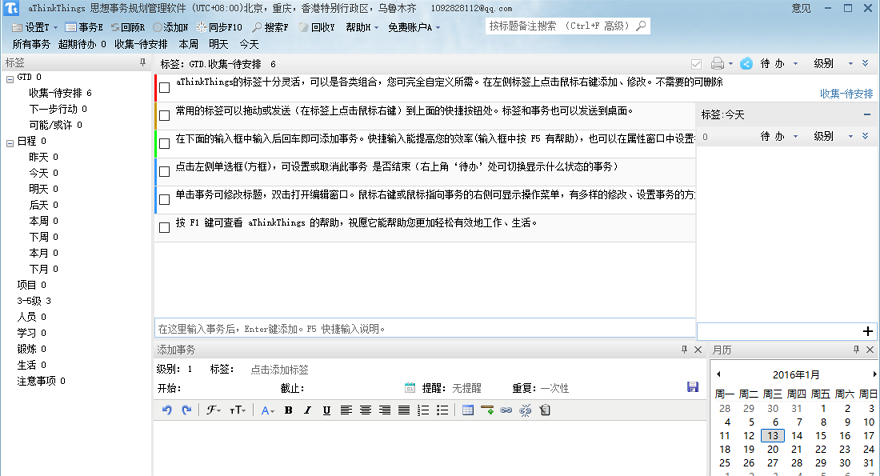Insert a horizontal line
The height and width of the screenshot is (476, 880).
[487, 410]
